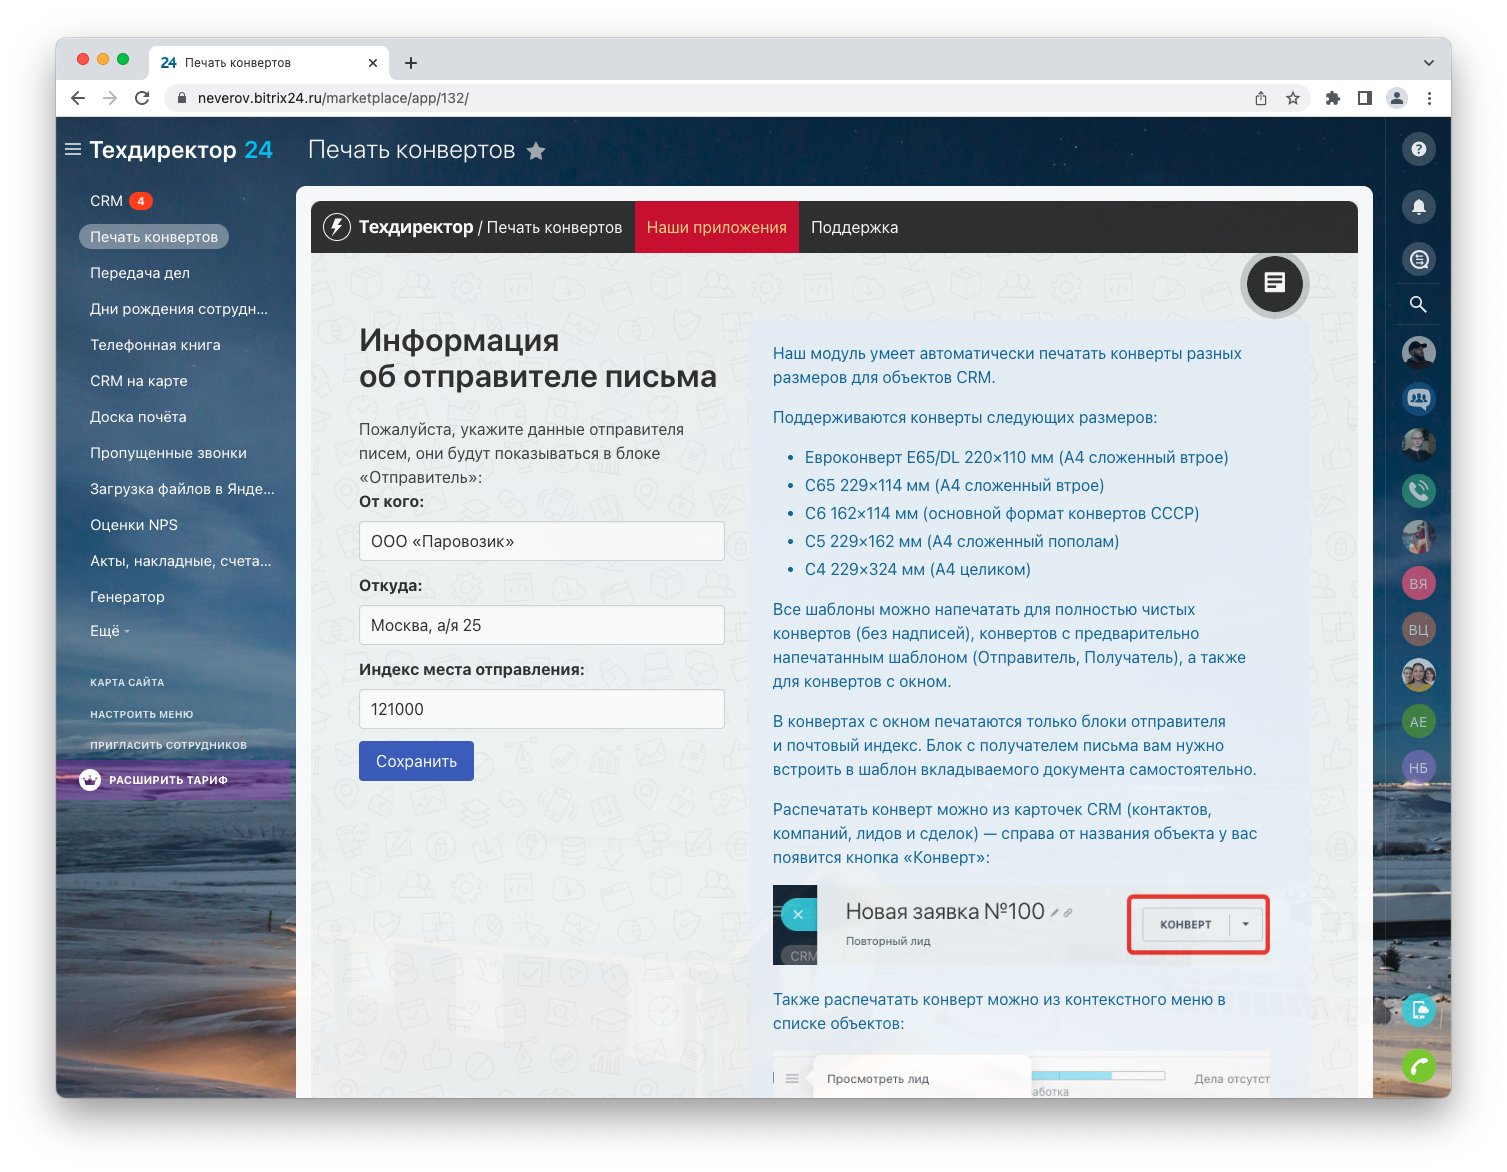
Task: Toggle the browser side panel icon
Action: pyautogui.click(x=1365, y=98)
